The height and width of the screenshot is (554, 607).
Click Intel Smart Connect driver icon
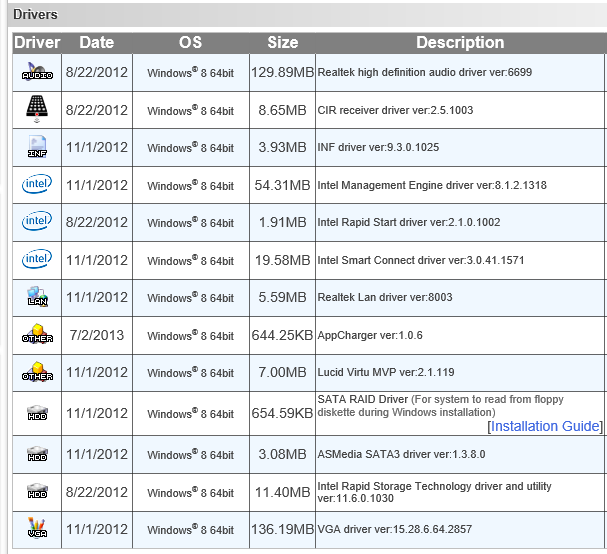[37, 259]
